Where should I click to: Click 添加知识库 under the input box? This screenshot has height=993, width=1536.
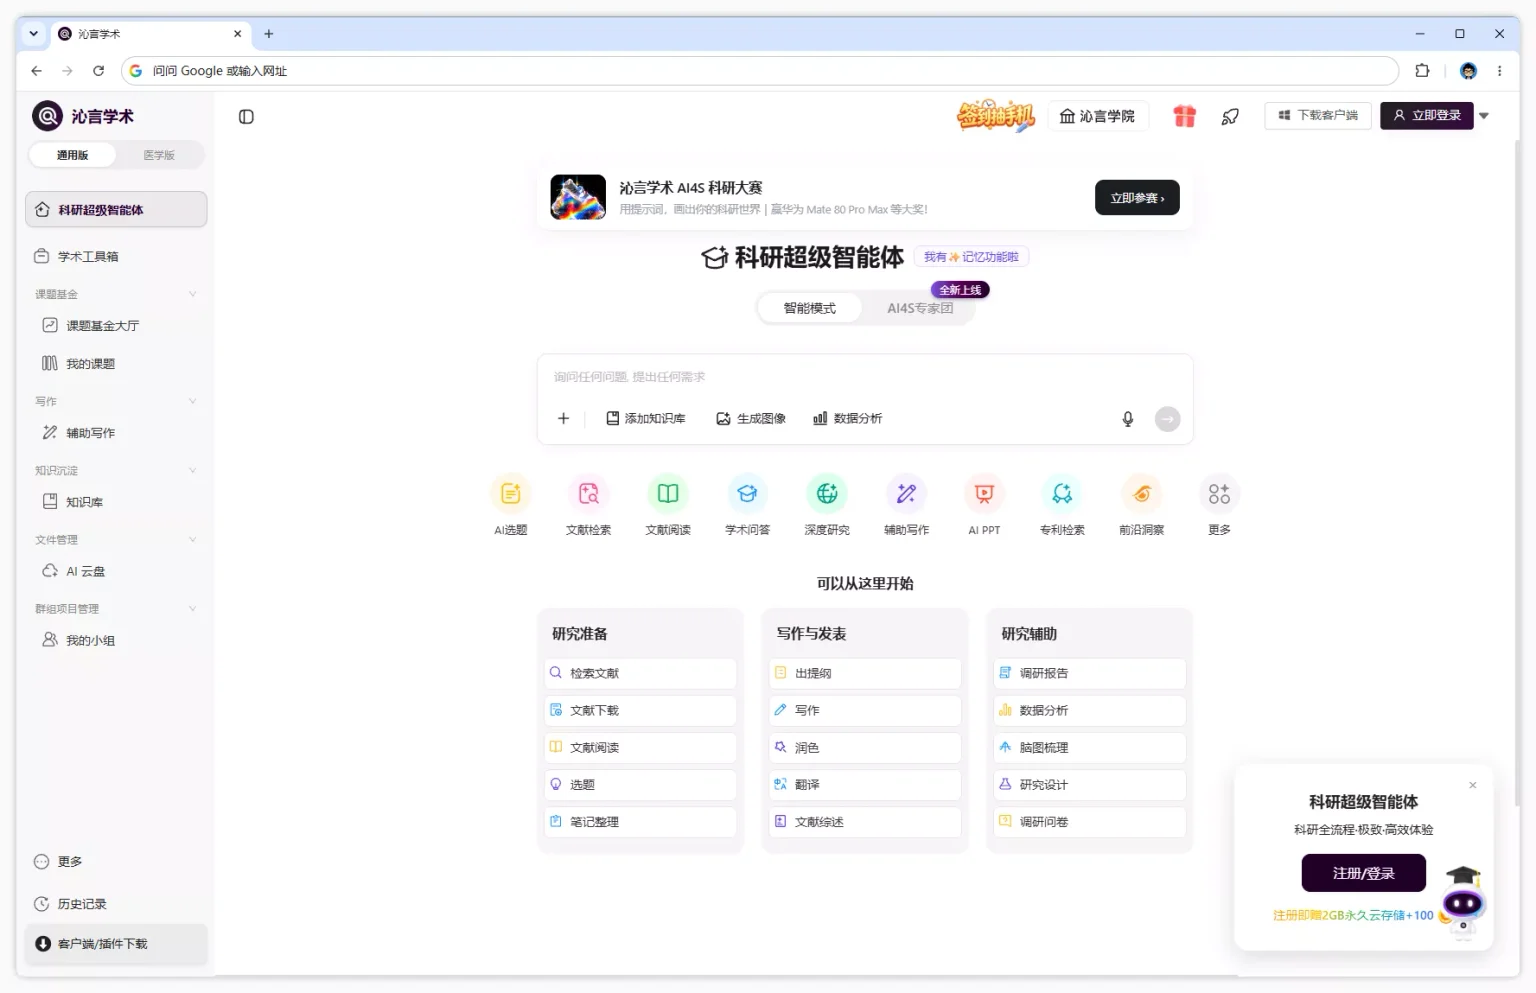tap(646, 419)
